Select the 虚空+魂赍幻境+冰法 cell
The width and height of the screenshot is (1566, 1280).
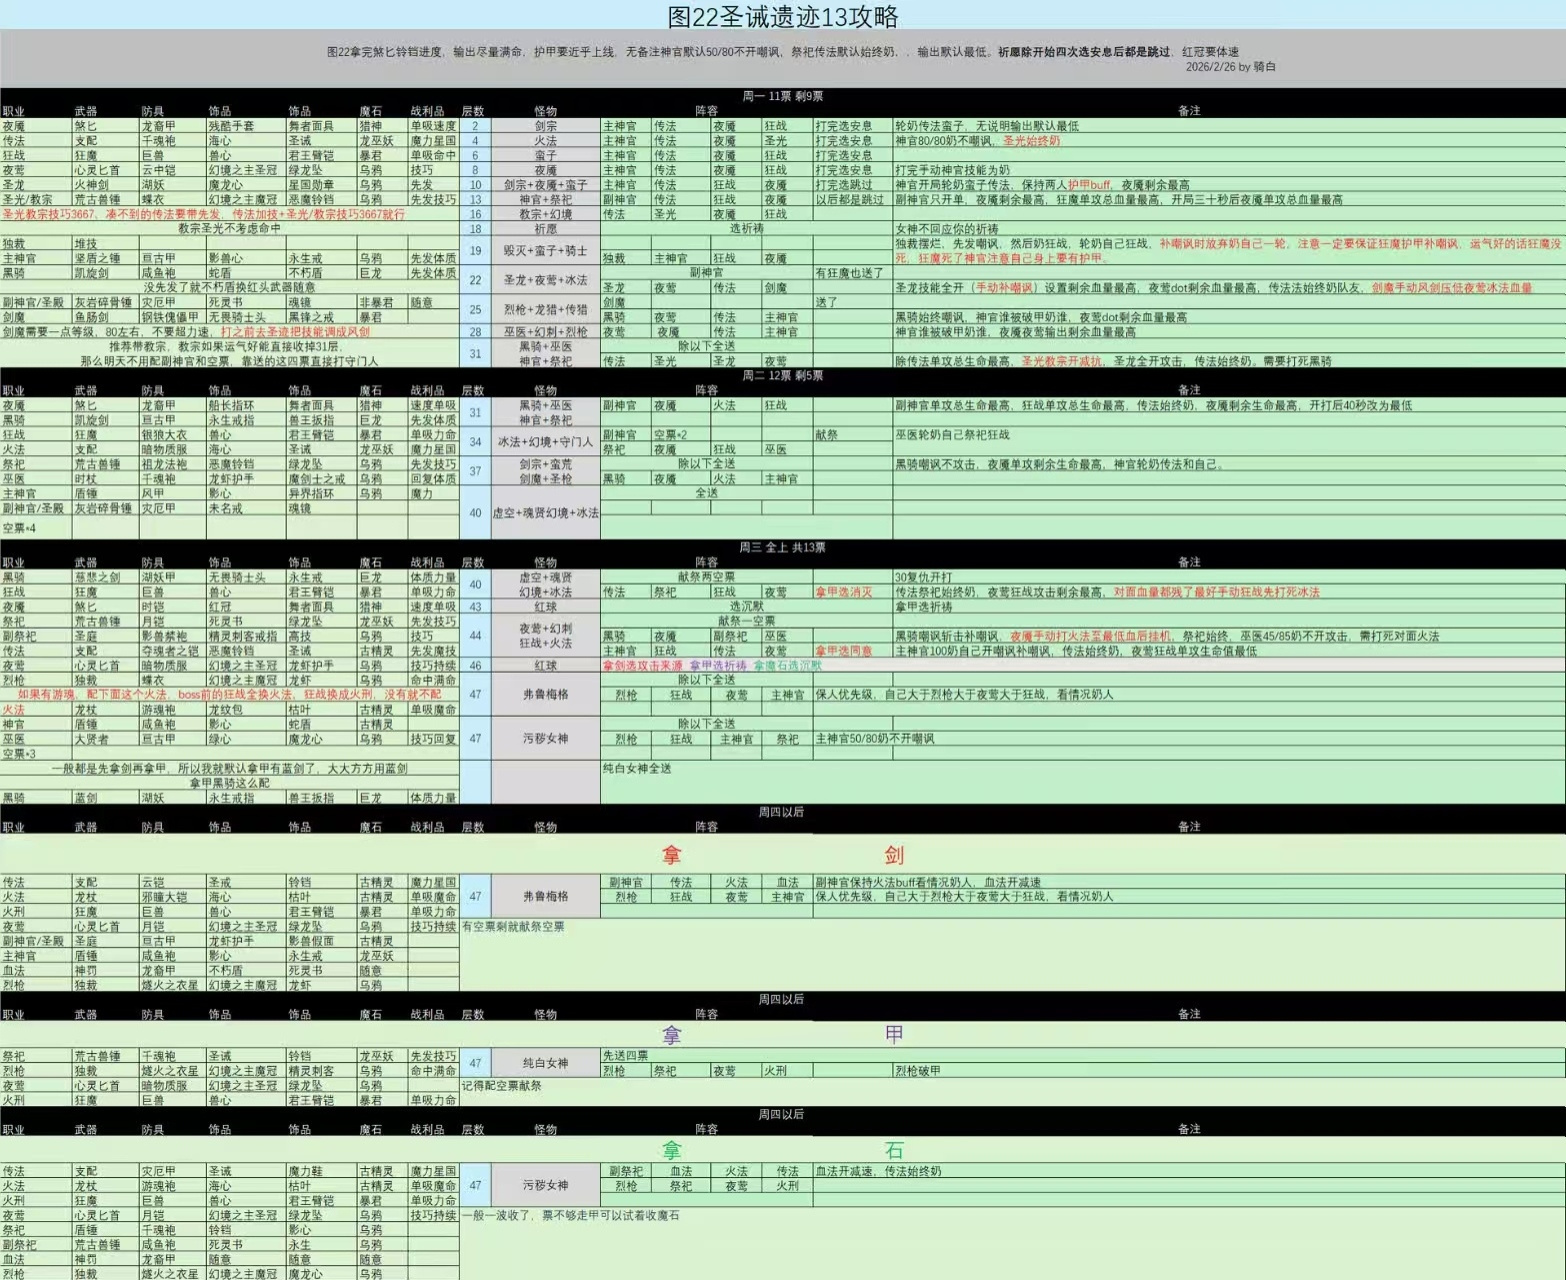[545, 513]
